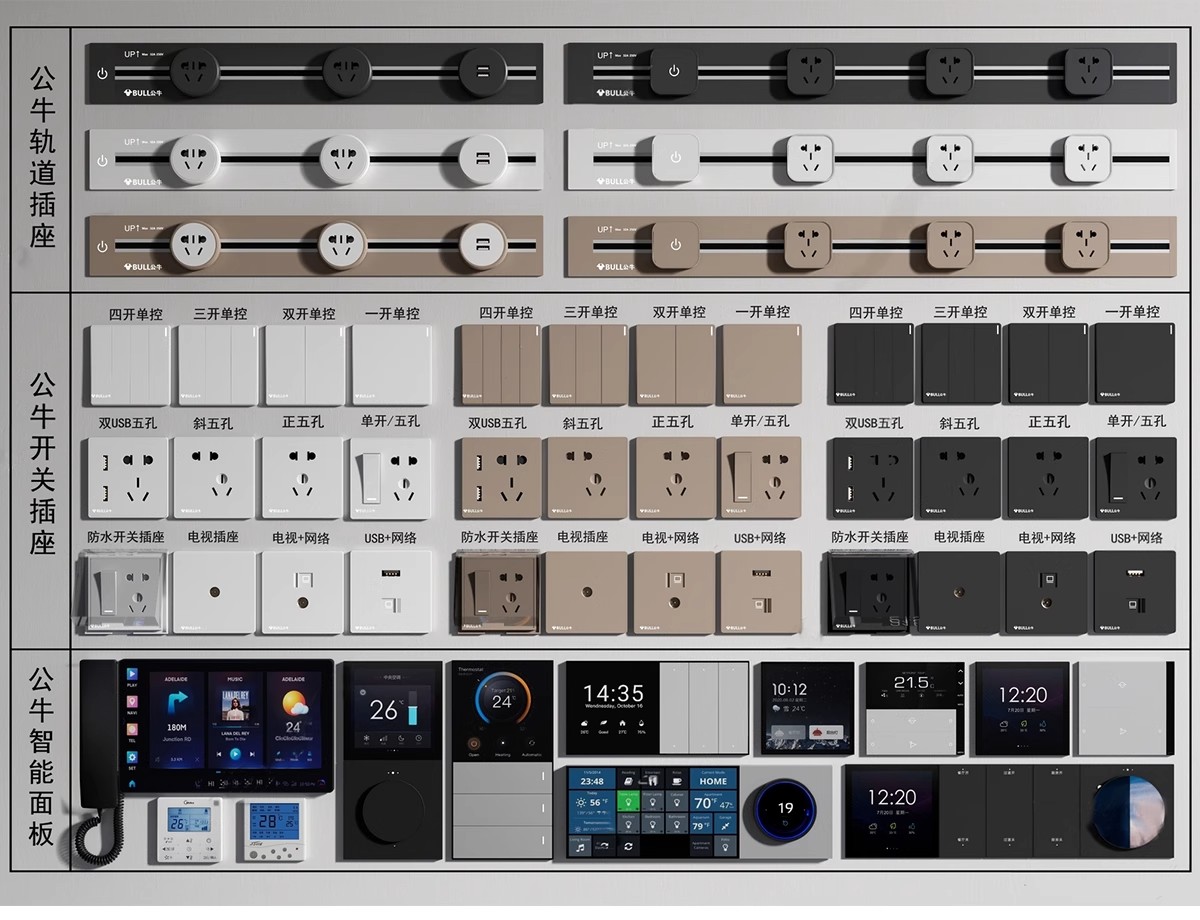The image size is (1200, 920).
Task: Tap the power icon on the white round-socket track
Action: pos(102,160)
